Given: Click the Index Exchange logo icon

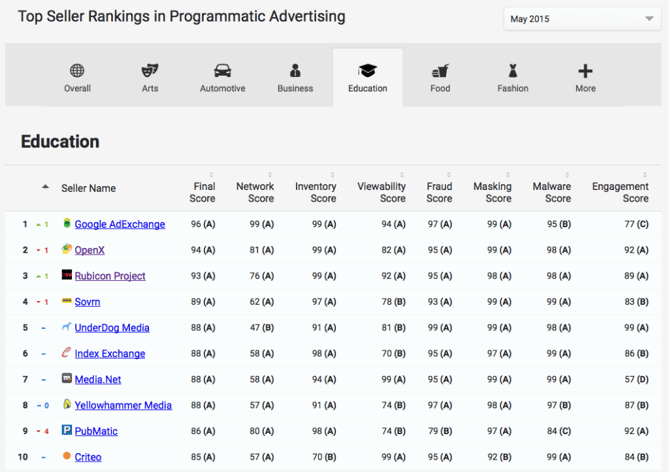Looking at the screenshot, I should click(x=66, y=352).
